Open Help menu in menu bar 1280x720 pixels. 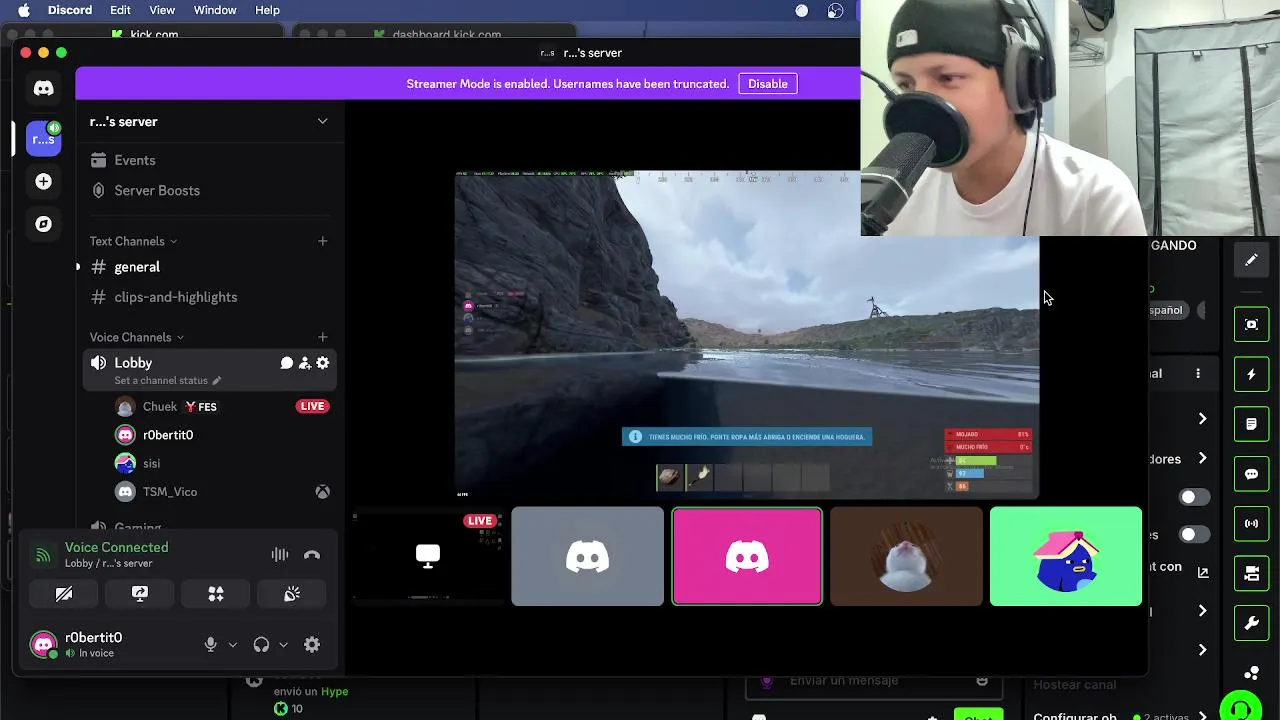tap(267, 10)
